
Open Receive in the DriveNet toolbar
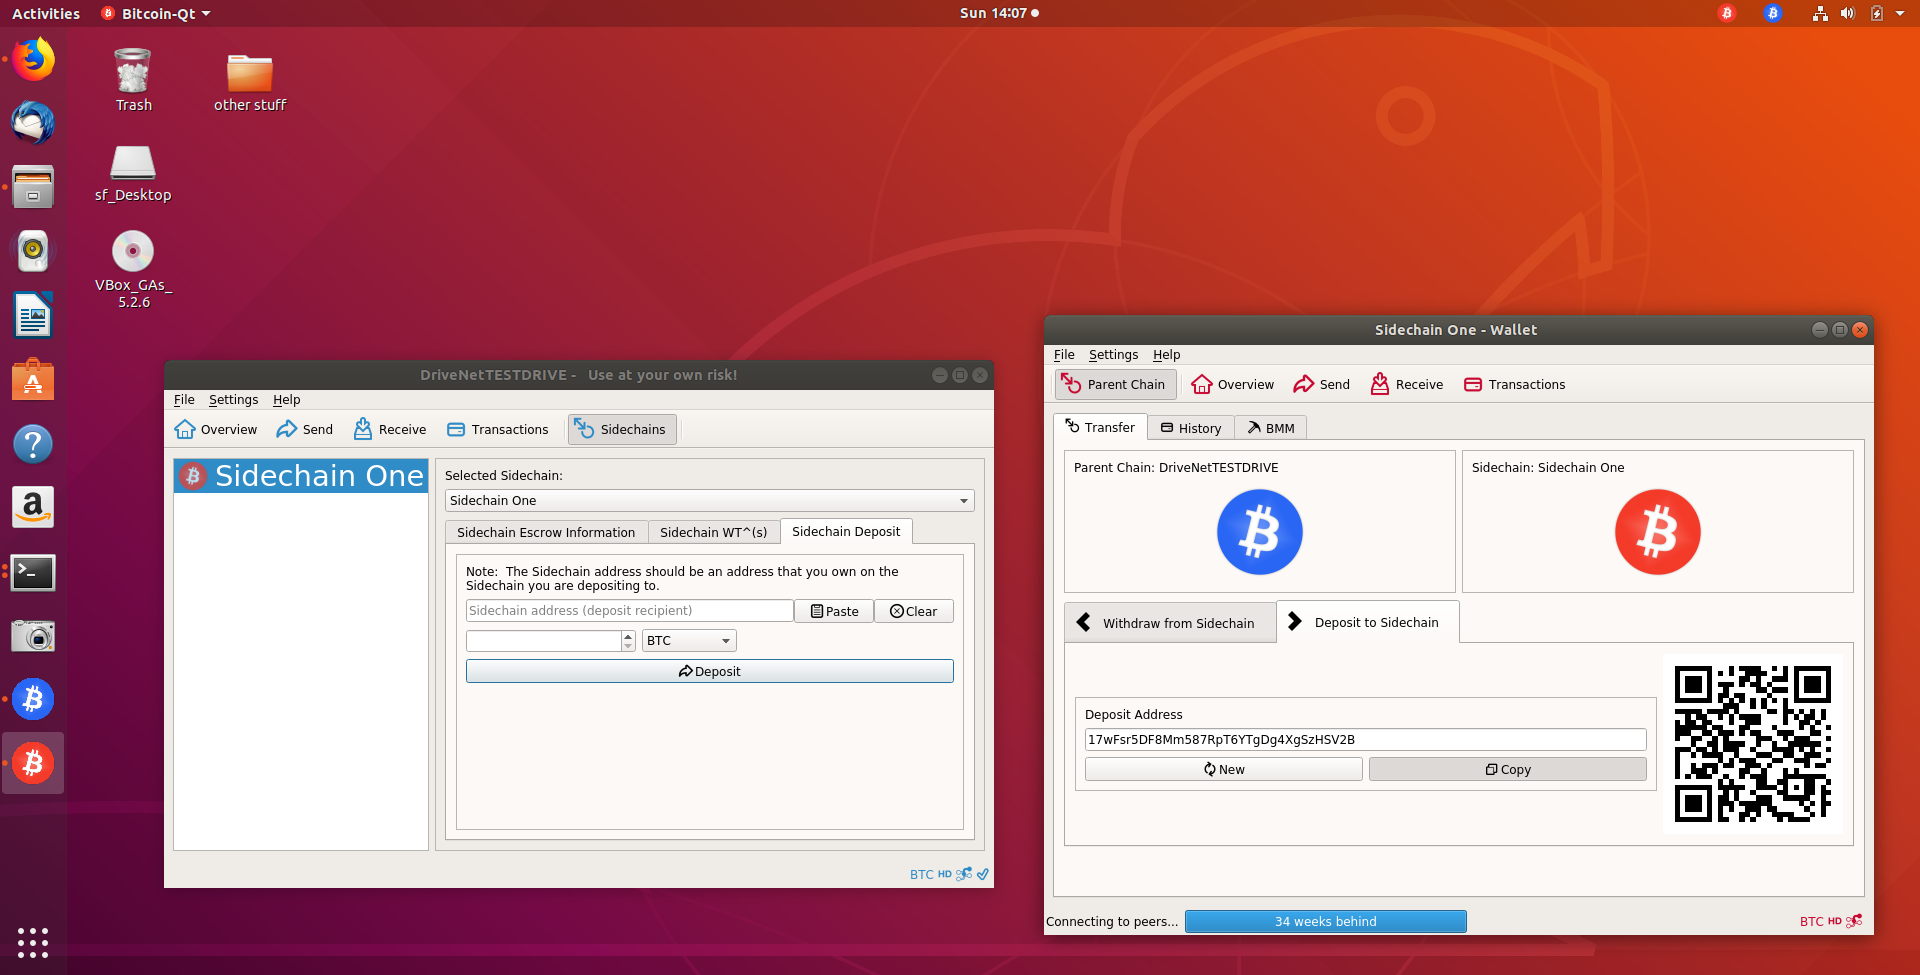[390, 429]
